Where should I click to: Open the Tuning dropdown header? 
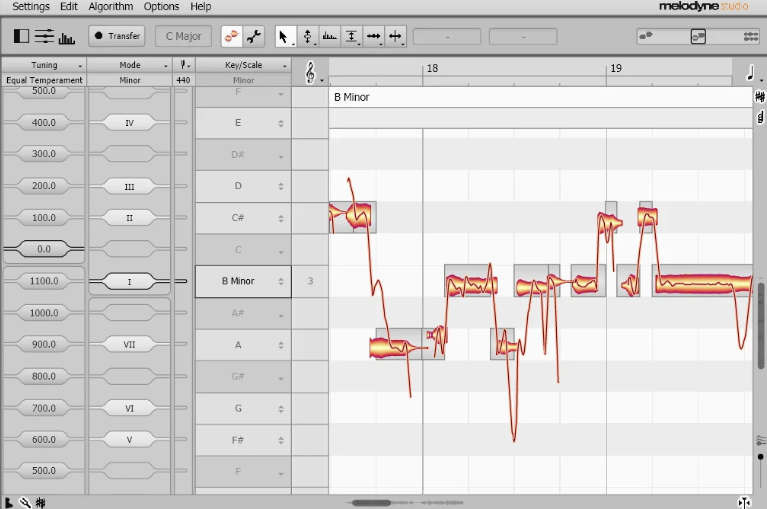tap(44, 65)
